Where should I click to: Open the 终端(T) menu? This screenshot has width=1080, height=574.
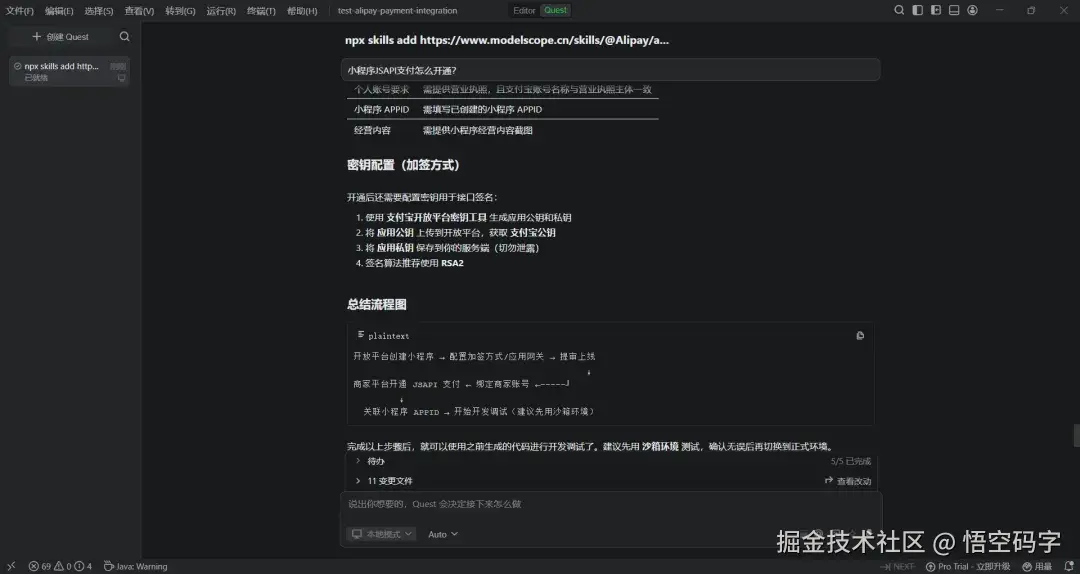click(261, 11)
